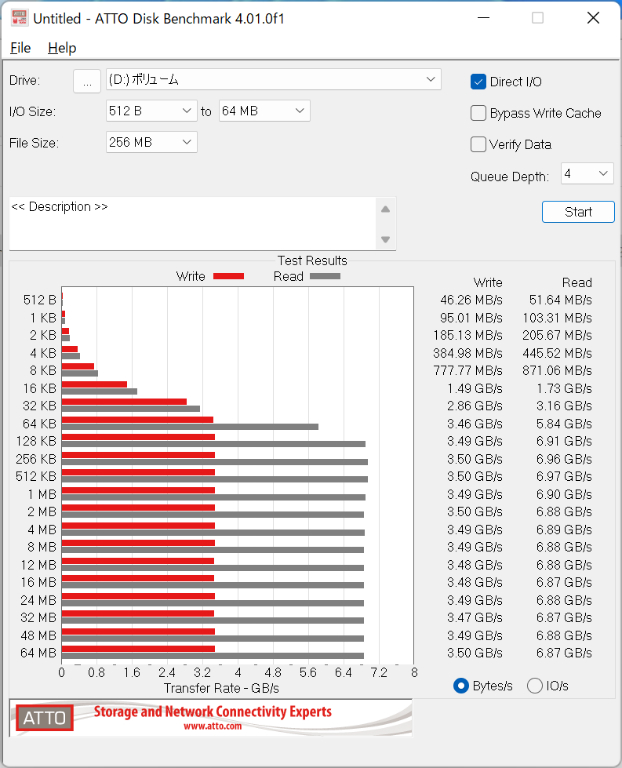
Task: Enable the Verify Data checkbox
Action: pos(478,144)
